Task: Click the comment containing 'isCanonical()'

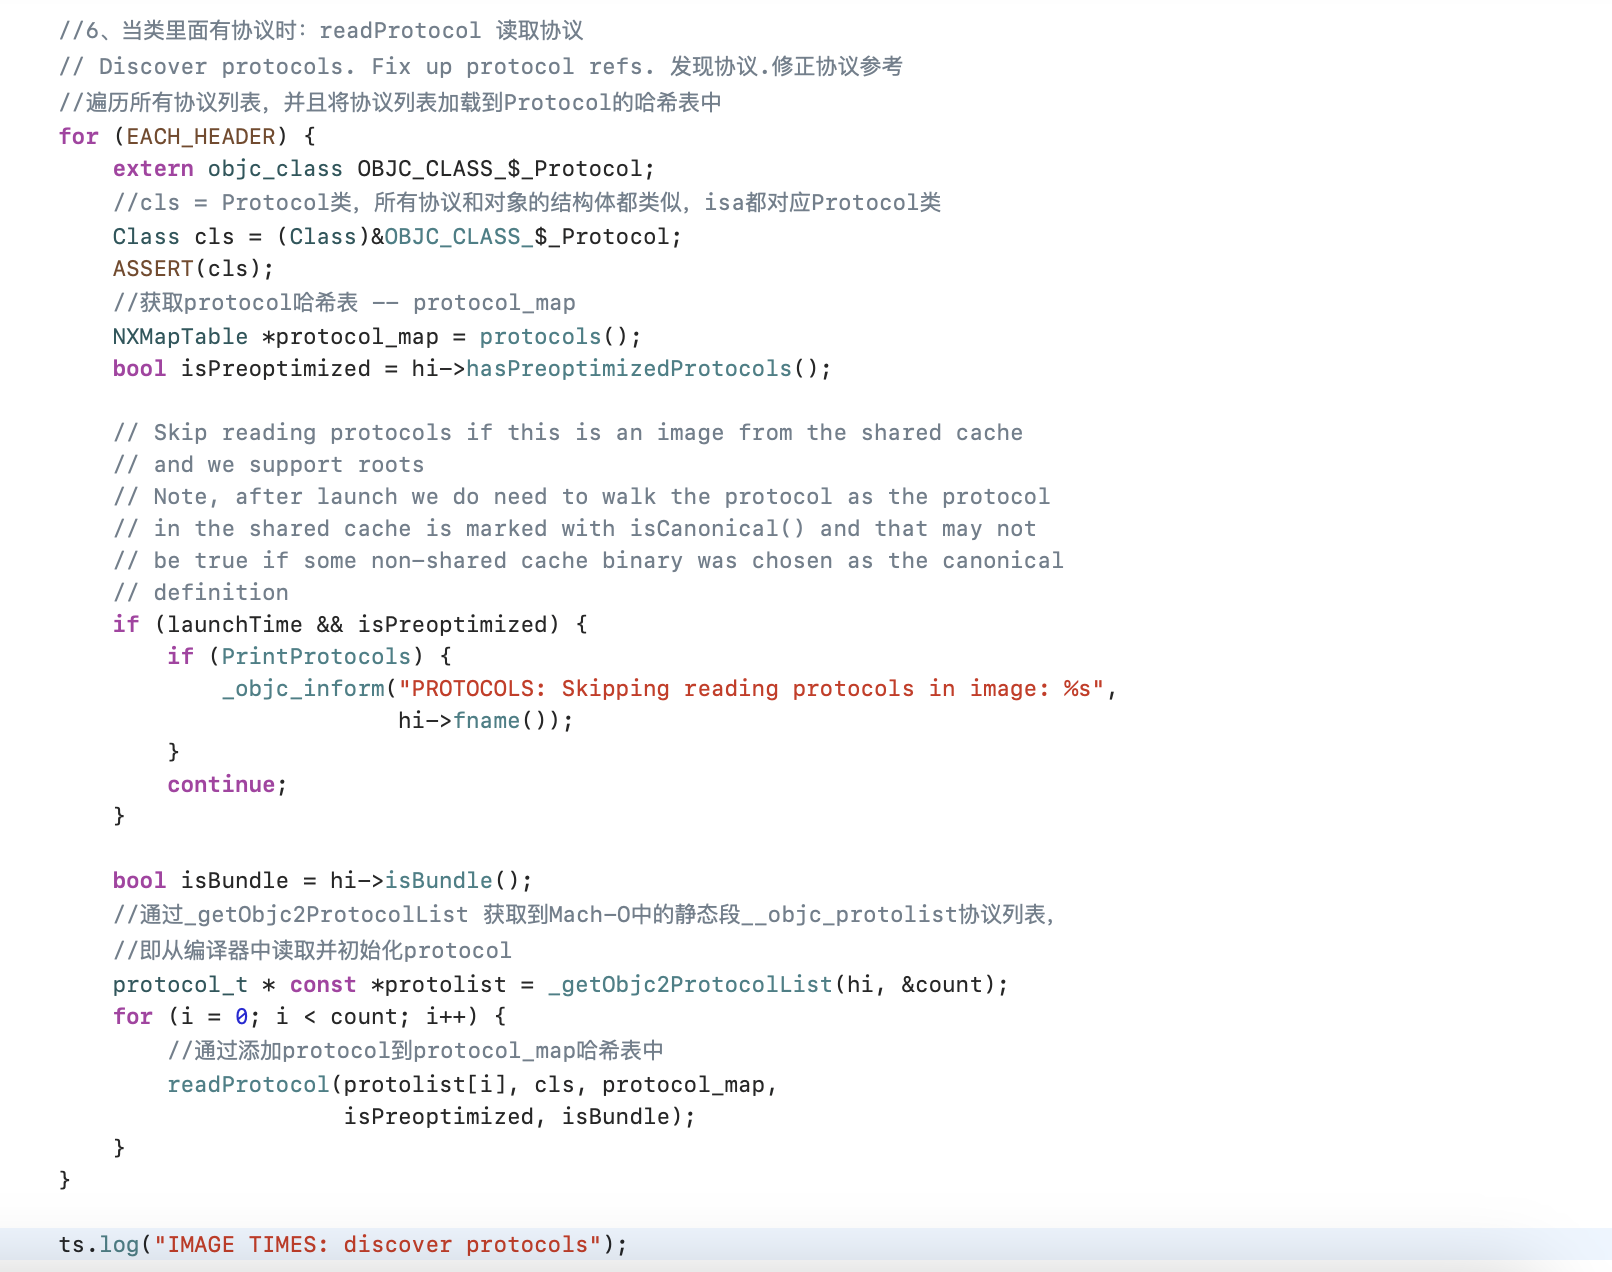Action: click(574, 528)
